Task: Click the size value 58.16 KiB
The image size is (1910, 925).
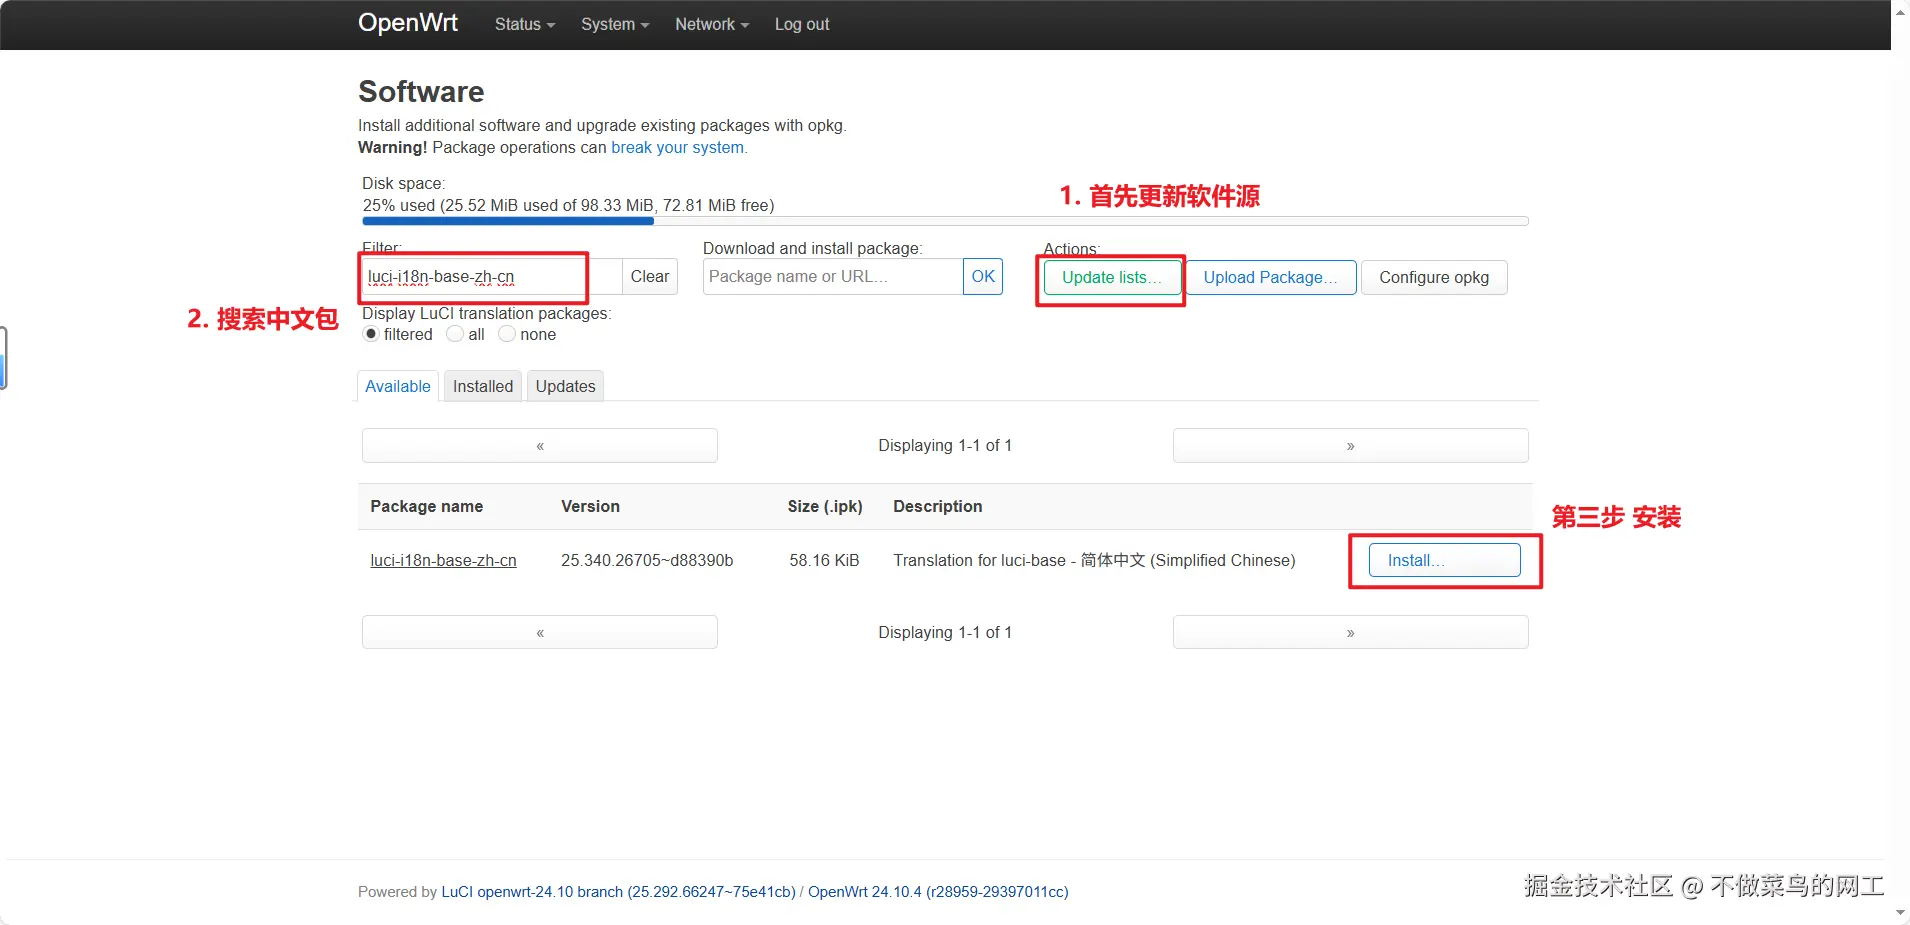Action: [x=824, y=561]
